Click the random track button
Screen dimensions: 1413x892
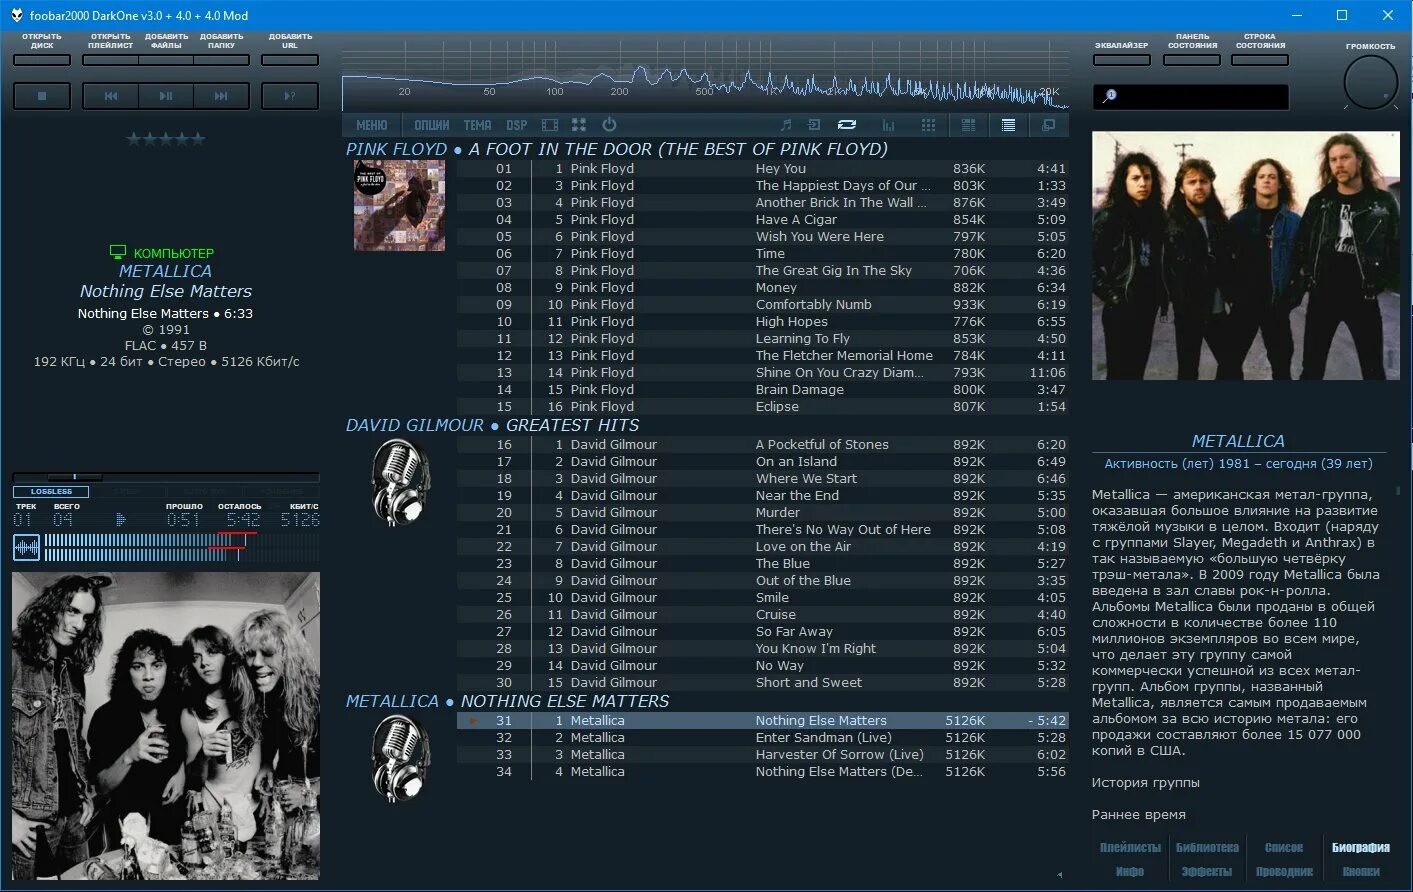tap(290, 96)
